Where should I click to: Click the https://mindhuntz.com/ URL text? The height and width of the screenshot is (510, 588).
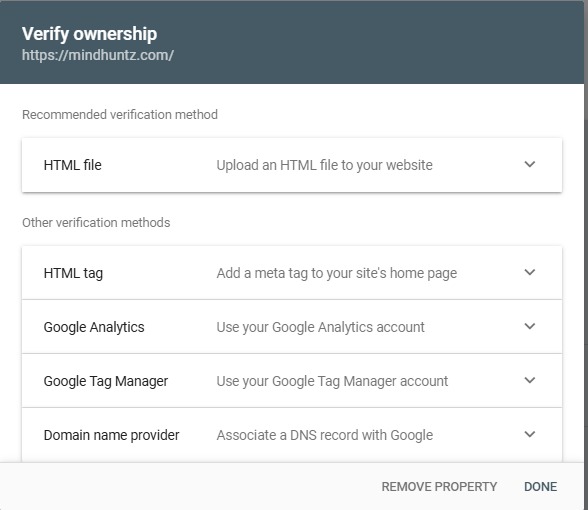98,55
